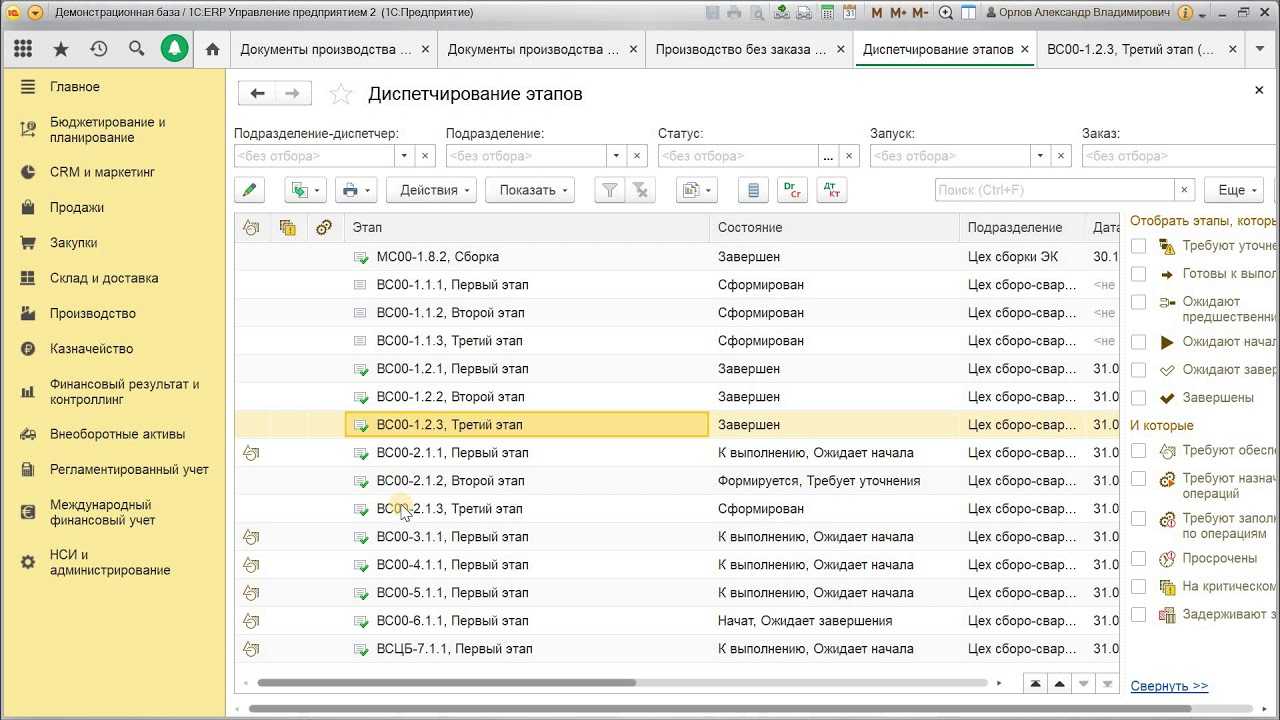Click the reports icon in toolbar

pos(696,190)
